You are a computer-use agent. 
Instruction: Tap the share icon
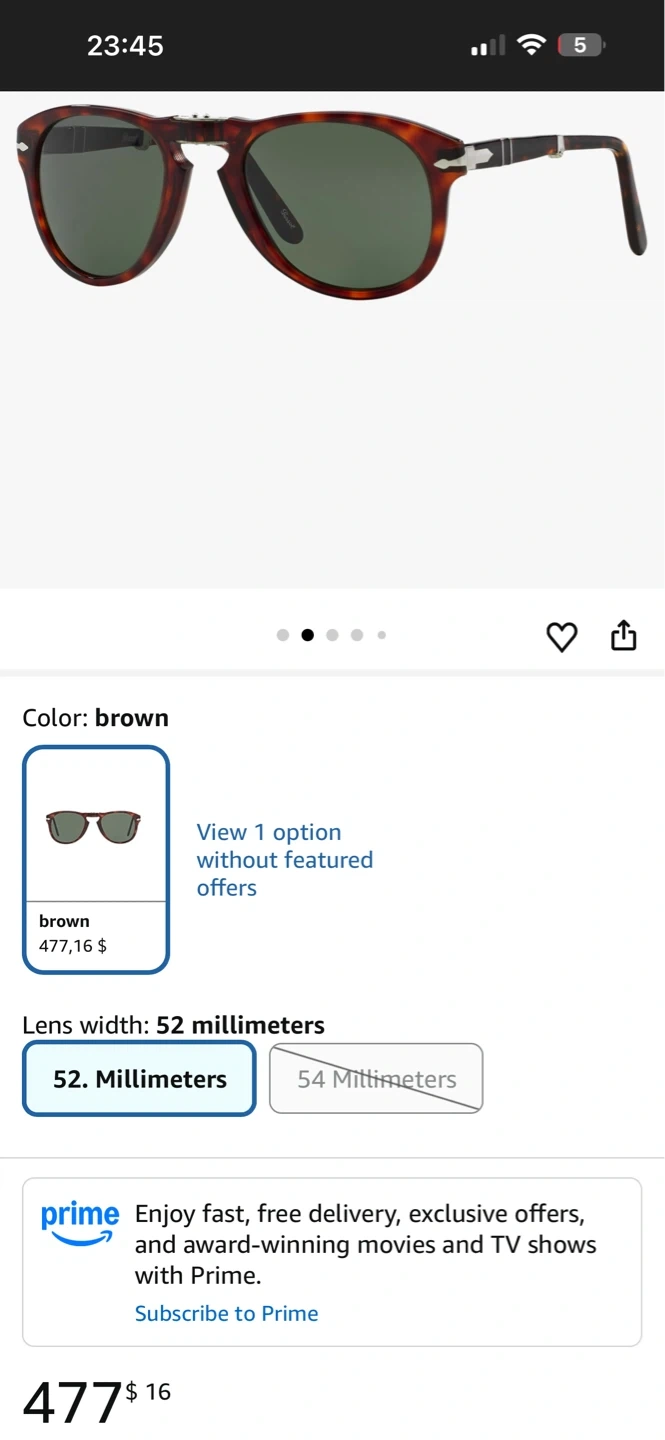(623, 635)
